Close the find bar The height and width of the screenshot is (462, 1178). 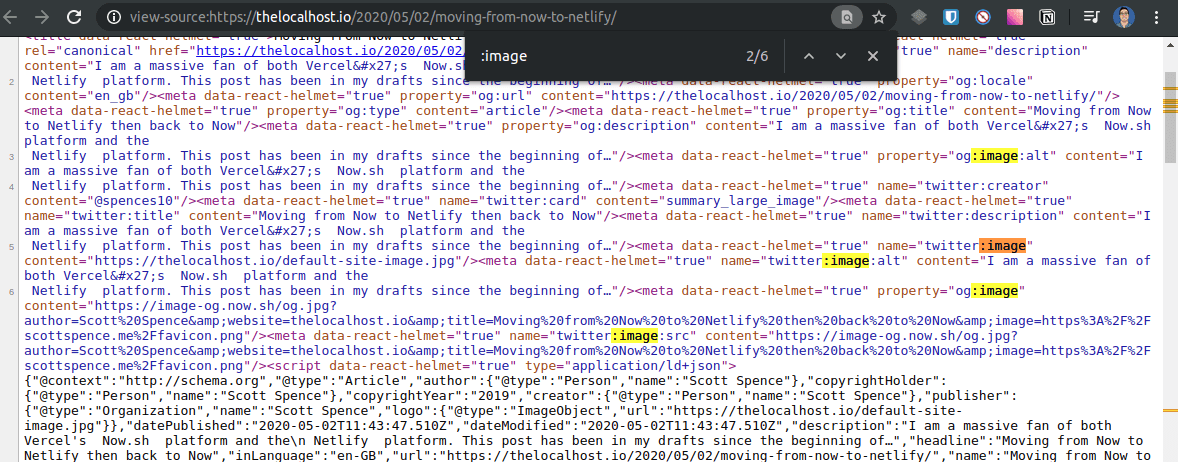tap(873, 56)
